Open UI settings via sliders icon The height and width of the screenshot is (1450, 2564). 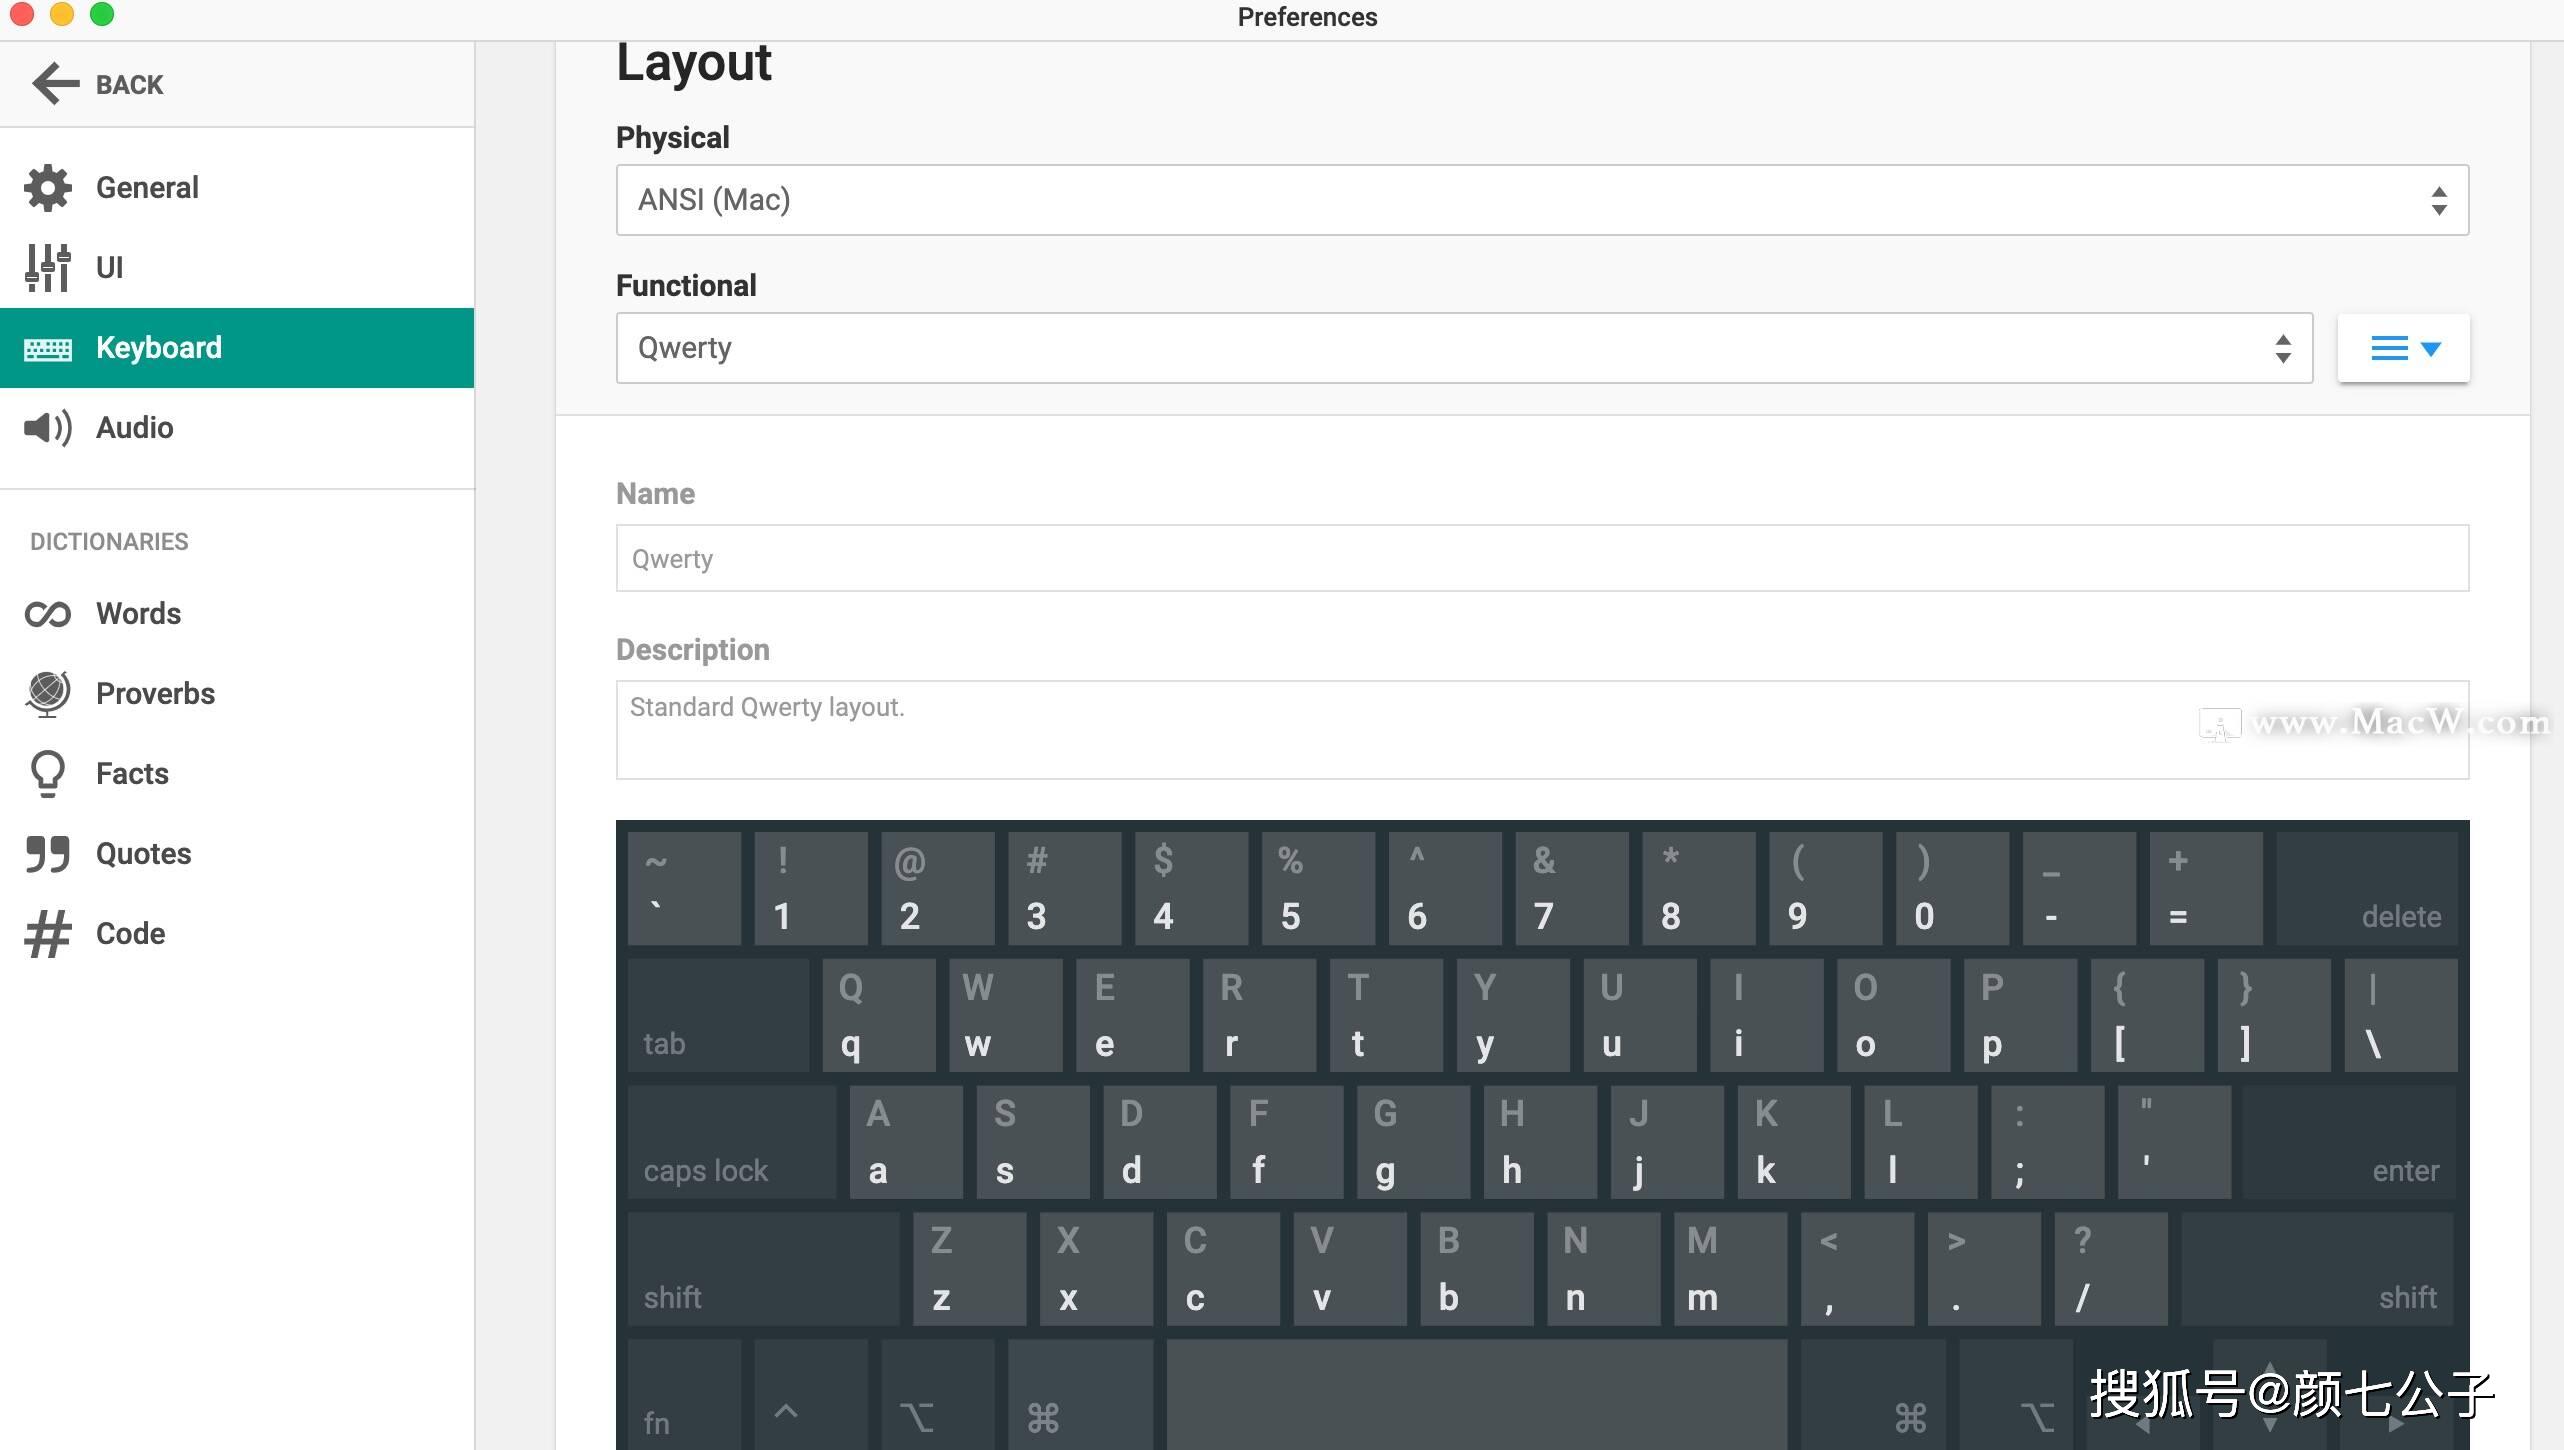coord(48,268)
